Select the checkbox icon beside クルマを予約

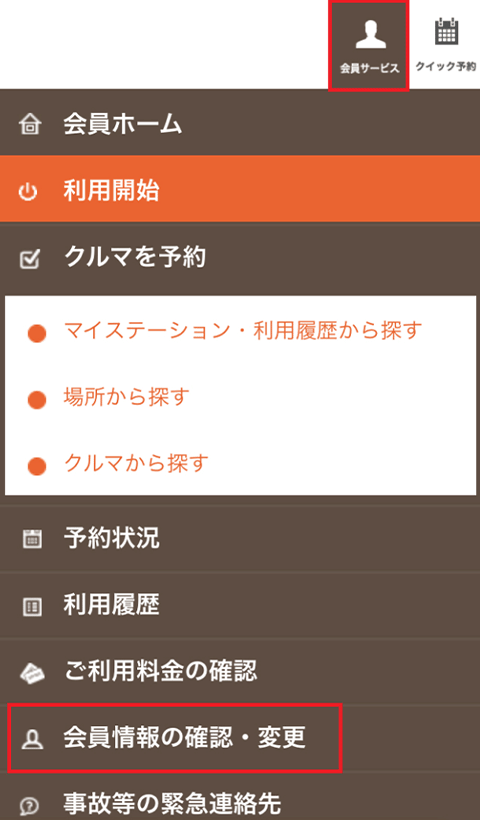(x=29, y=258)
